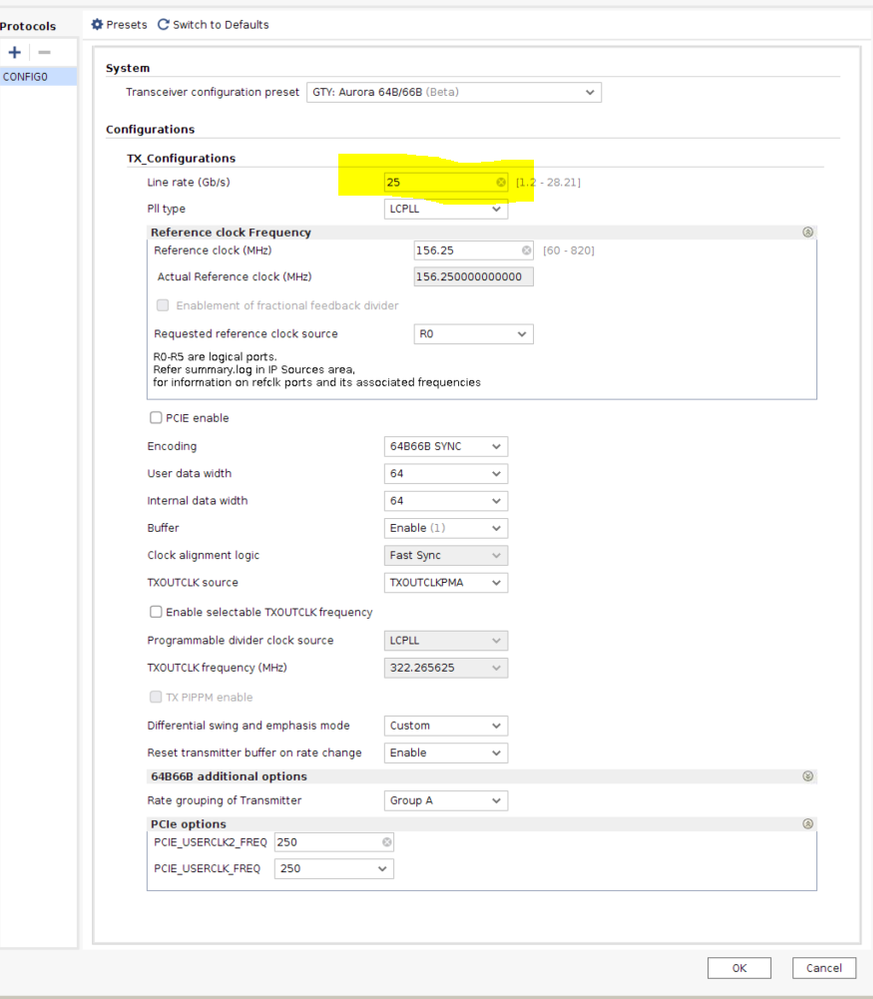Click the plus icon to add protocol
This screenshot has height=999, width=873.
point(14,52)
